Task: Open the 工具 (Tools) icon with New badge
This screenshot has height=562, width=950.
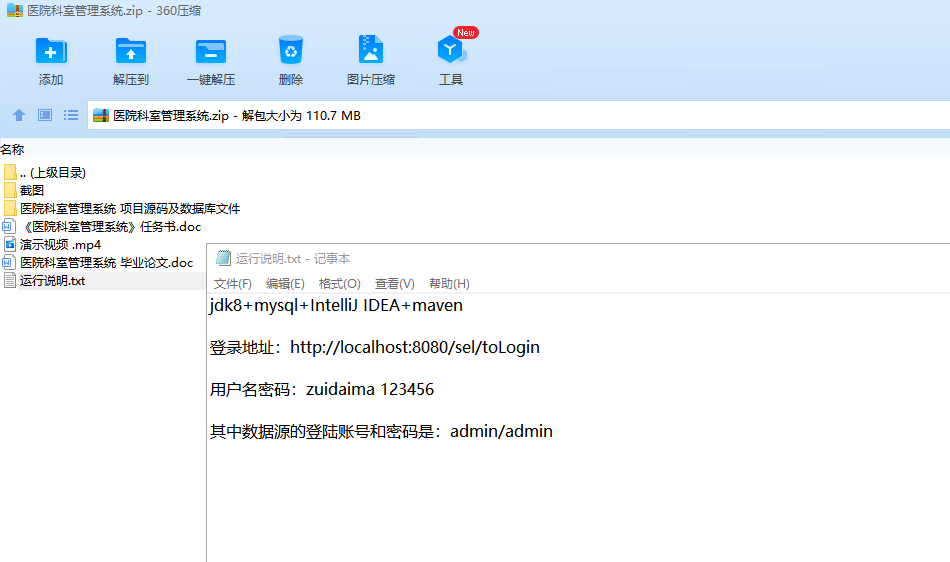Action: tap(451, 48)
